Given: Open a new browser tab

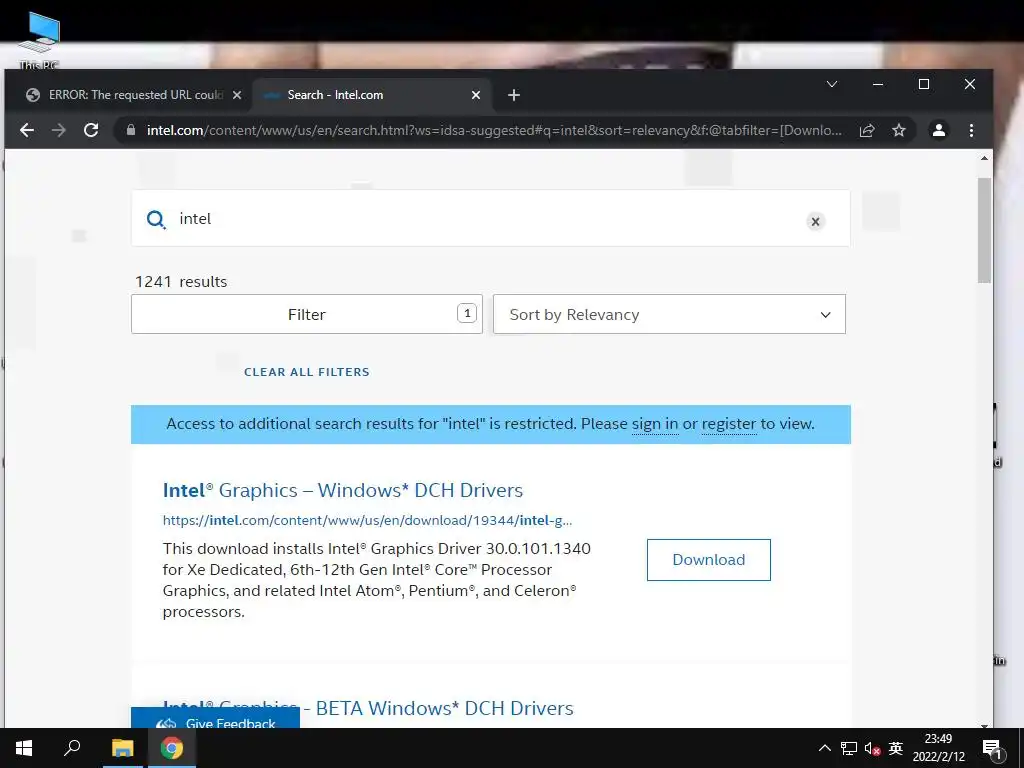Looking at the screenshot, I should (514, 95).
